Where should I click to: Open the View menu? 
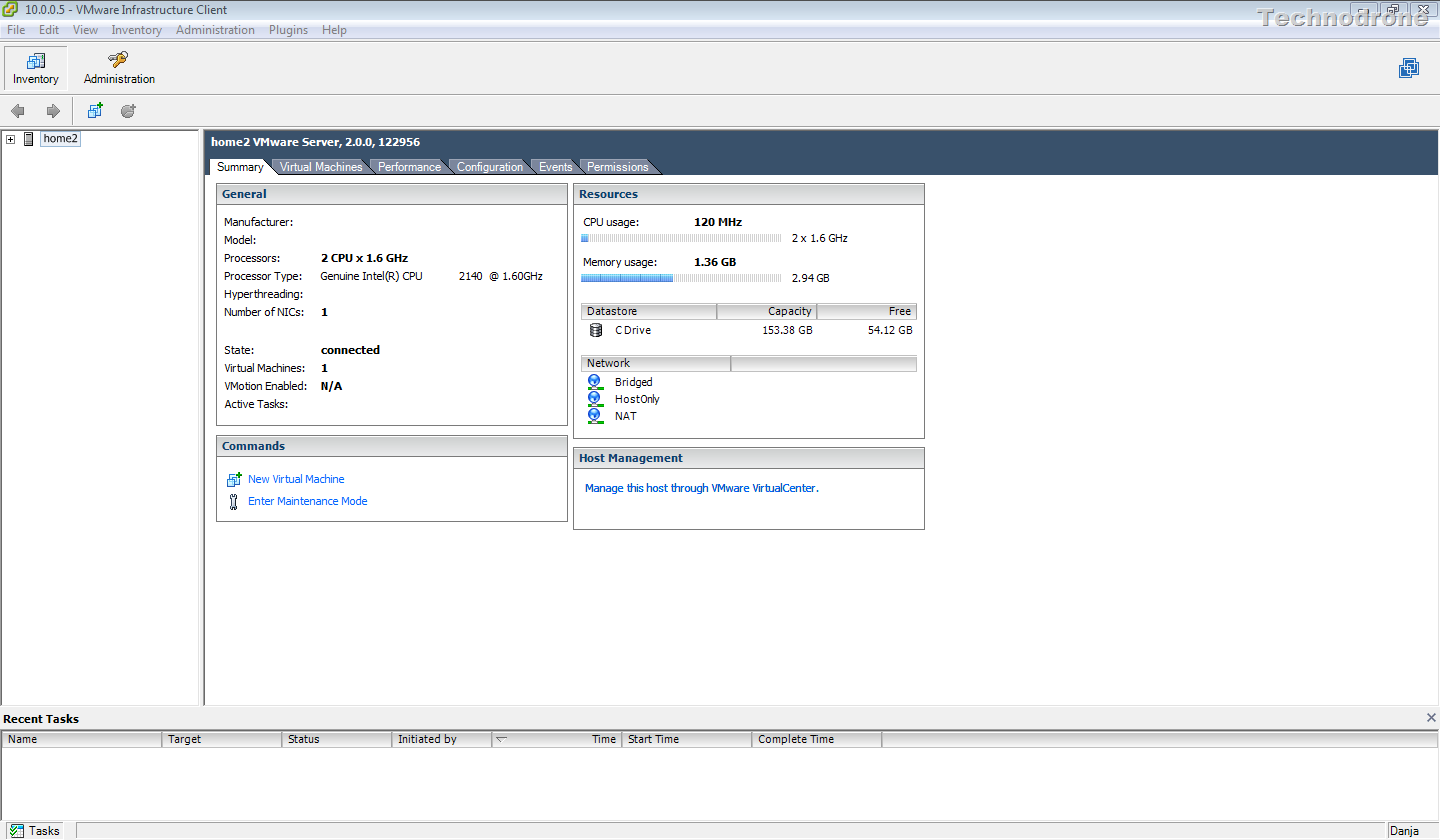tap(85, 30)
